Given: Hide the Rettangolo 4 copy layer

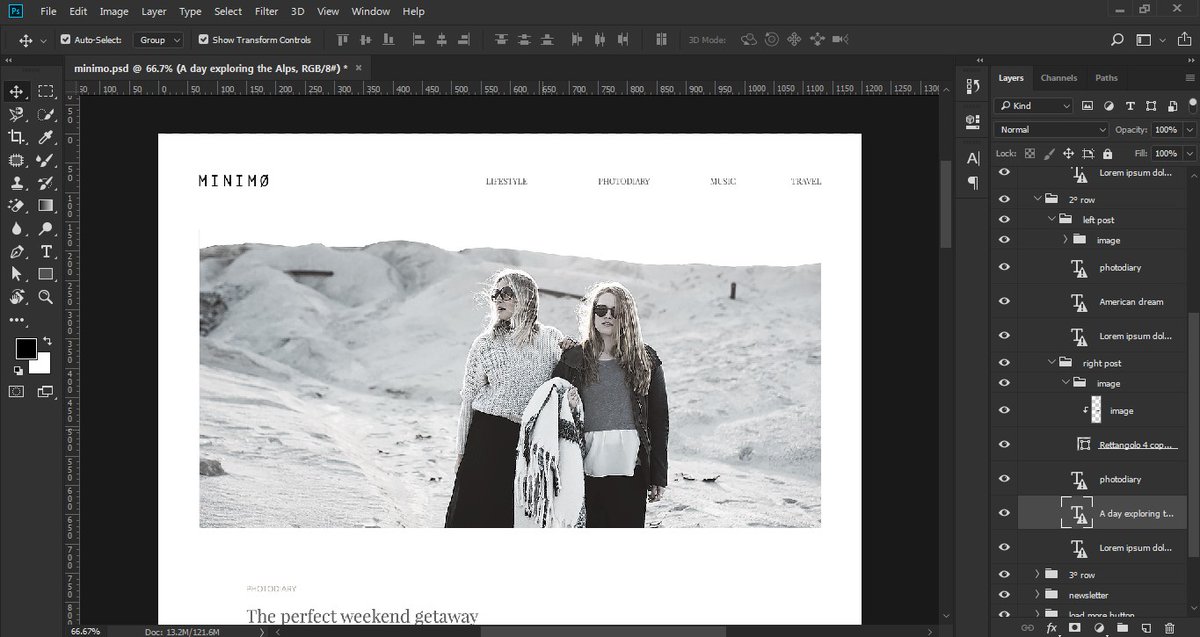Looking at the screenshot, I should coord(1004,444).
